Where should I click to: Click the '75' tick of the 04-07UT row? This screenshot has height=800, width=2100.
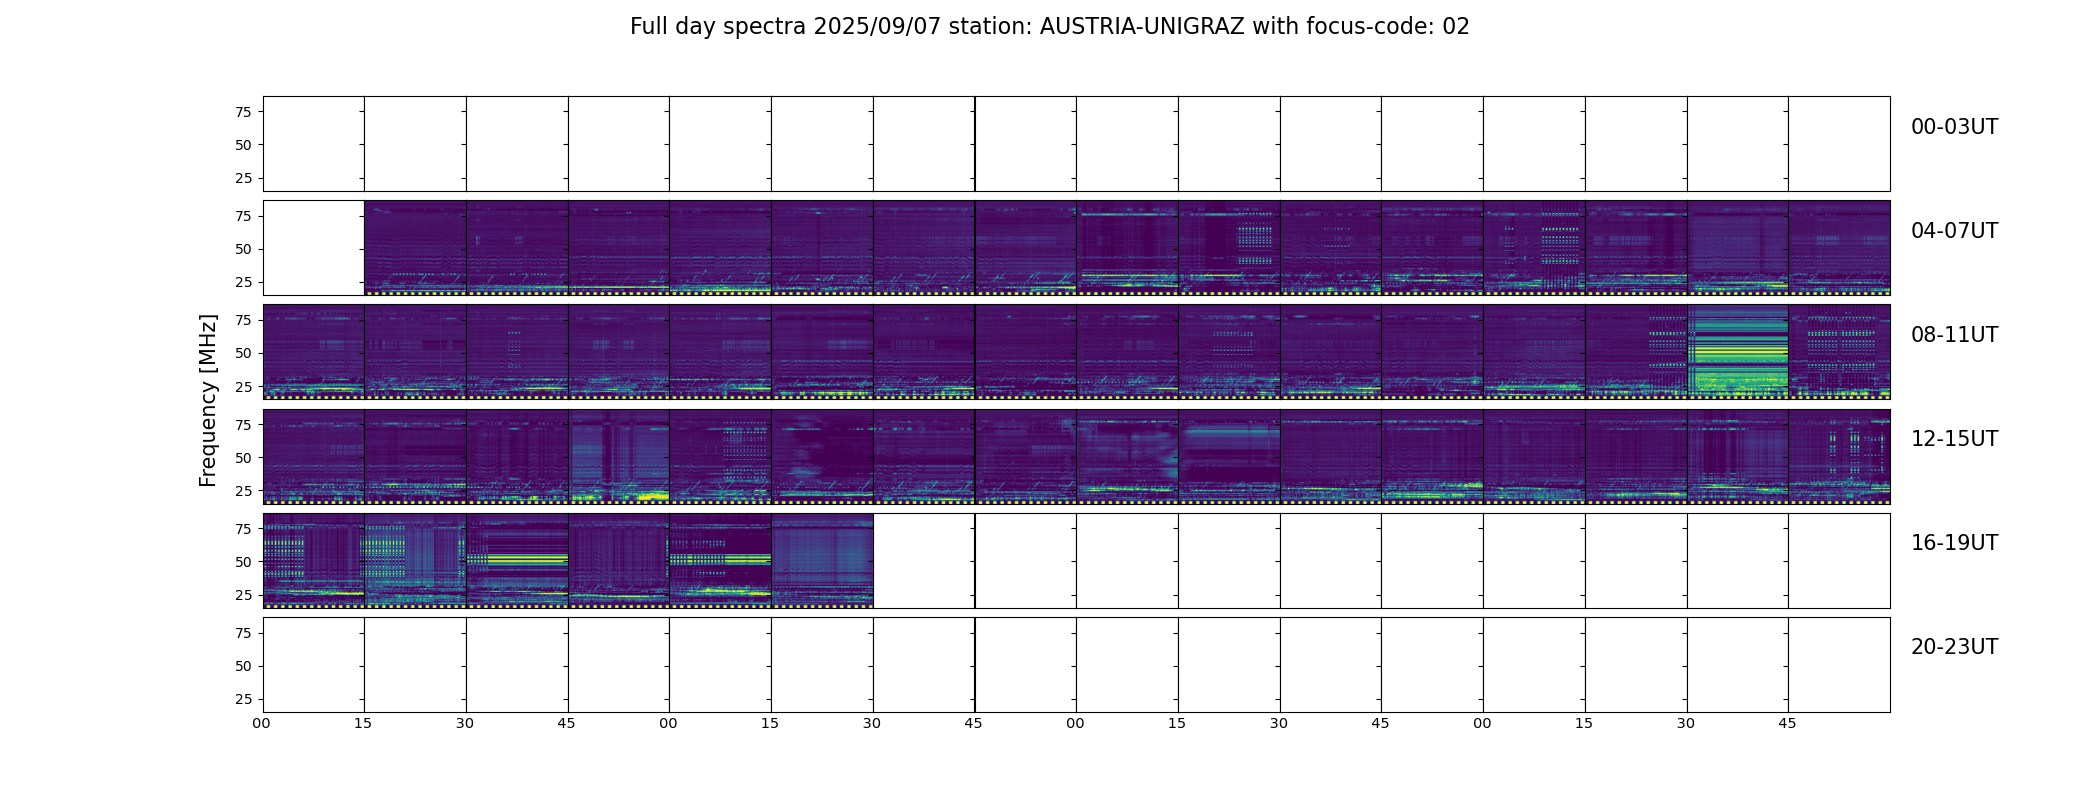pos(243,216)
